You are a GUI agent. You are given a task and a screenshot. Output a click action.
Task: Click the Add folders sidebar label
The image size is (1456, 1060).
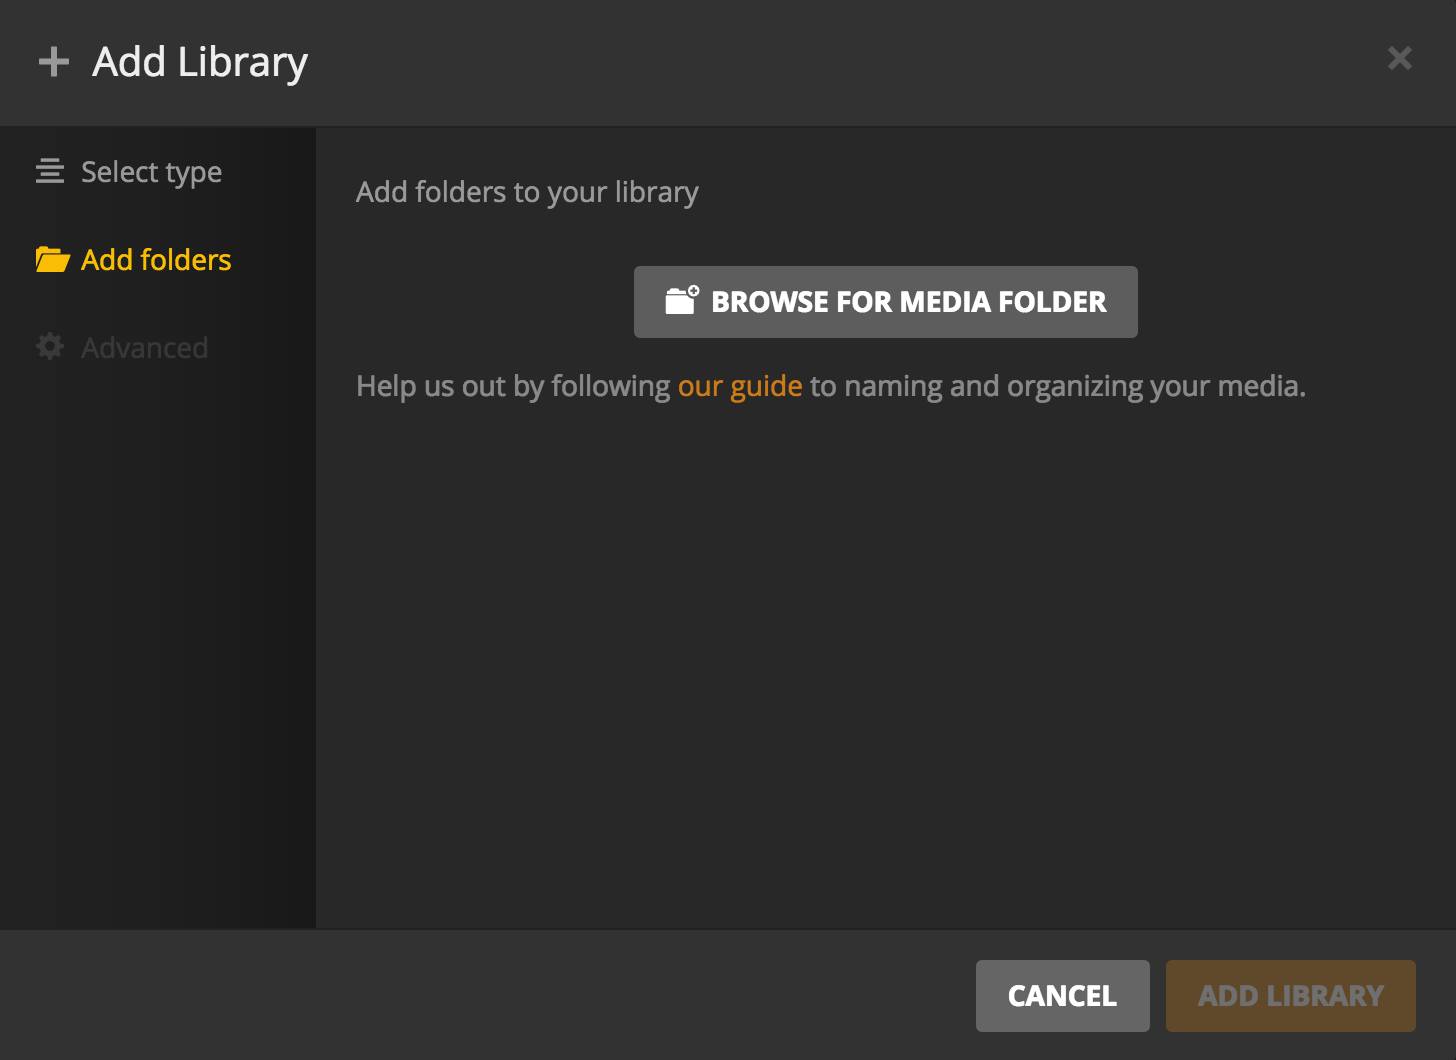(x=156, y=259)
